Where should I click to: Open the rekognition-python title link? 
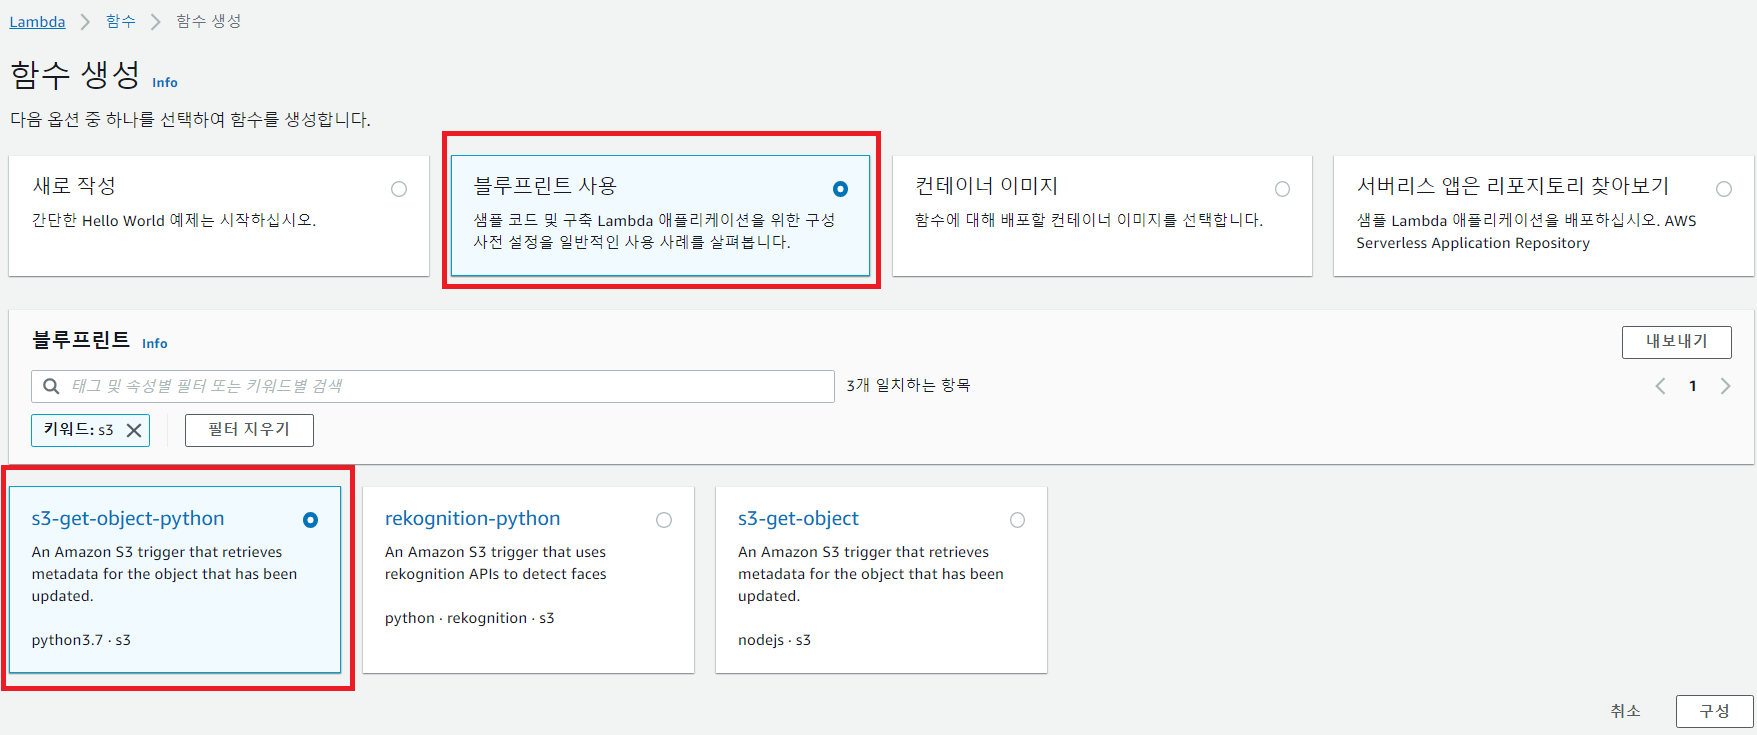pos(472,519)
